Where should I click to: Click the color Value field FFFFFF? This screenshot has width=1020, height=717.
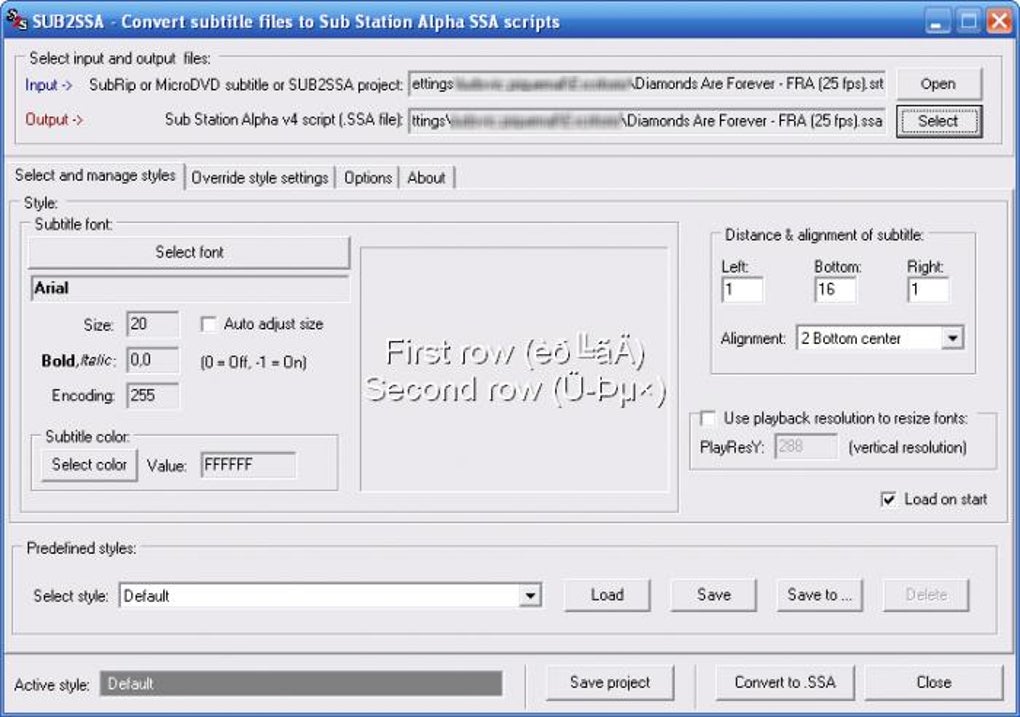click(x=248, y=465)
